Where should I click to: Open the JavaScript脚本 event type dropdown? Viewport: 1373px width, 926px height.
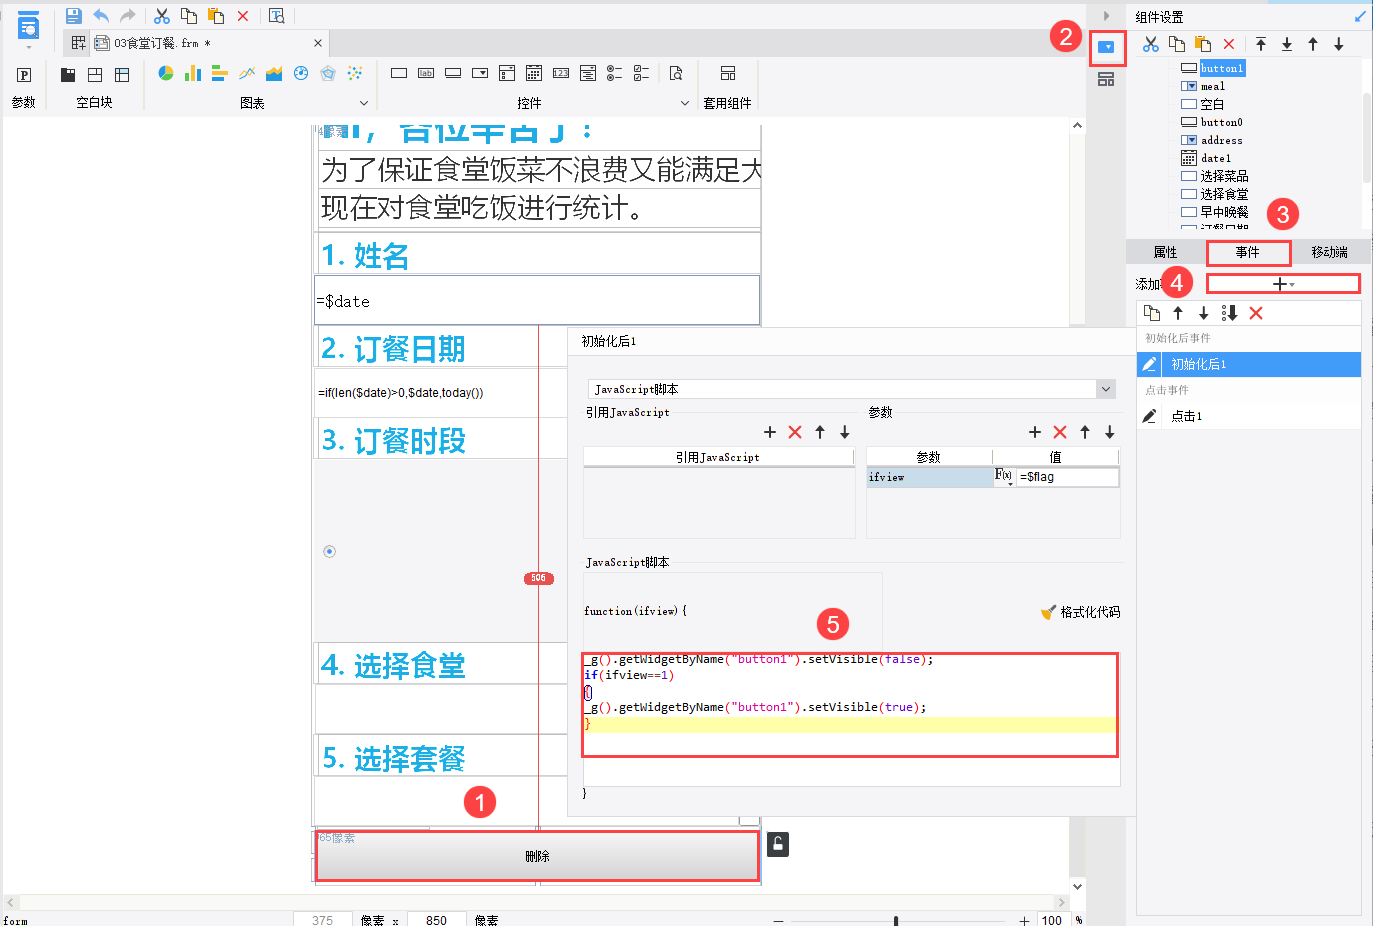(1106, 389)
